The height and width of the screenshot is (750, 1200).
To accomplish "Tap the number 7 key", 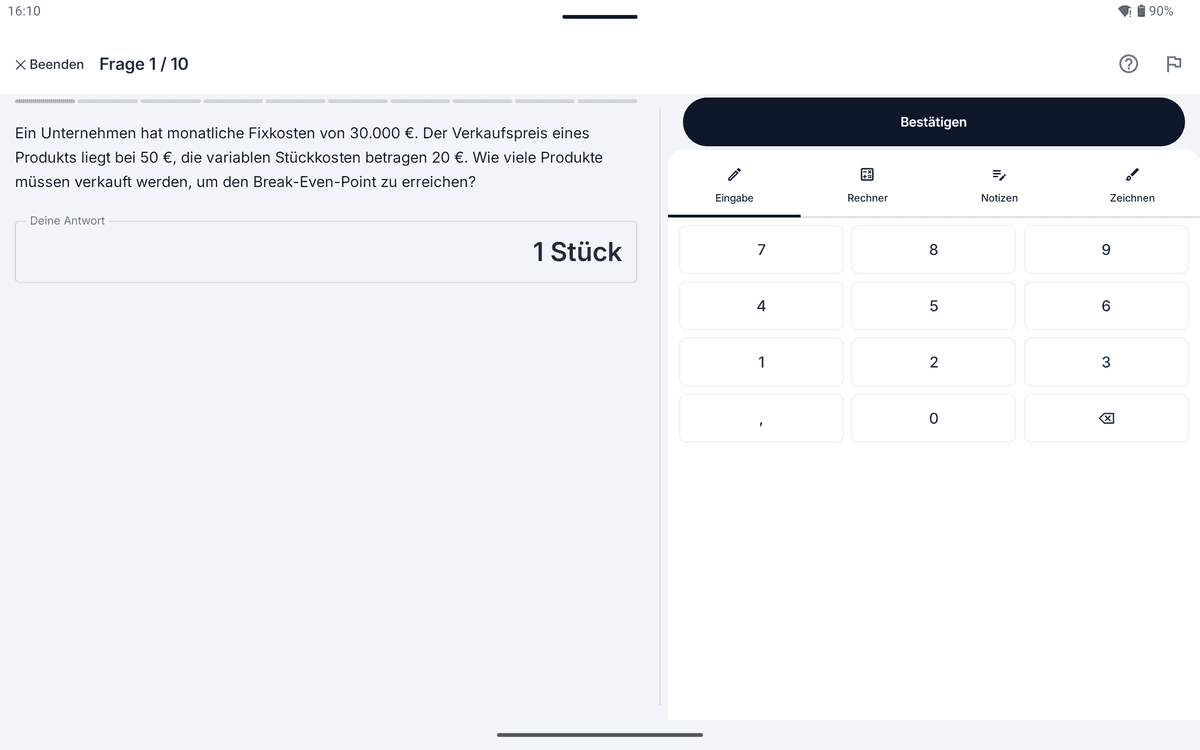I will pos(761,250).
